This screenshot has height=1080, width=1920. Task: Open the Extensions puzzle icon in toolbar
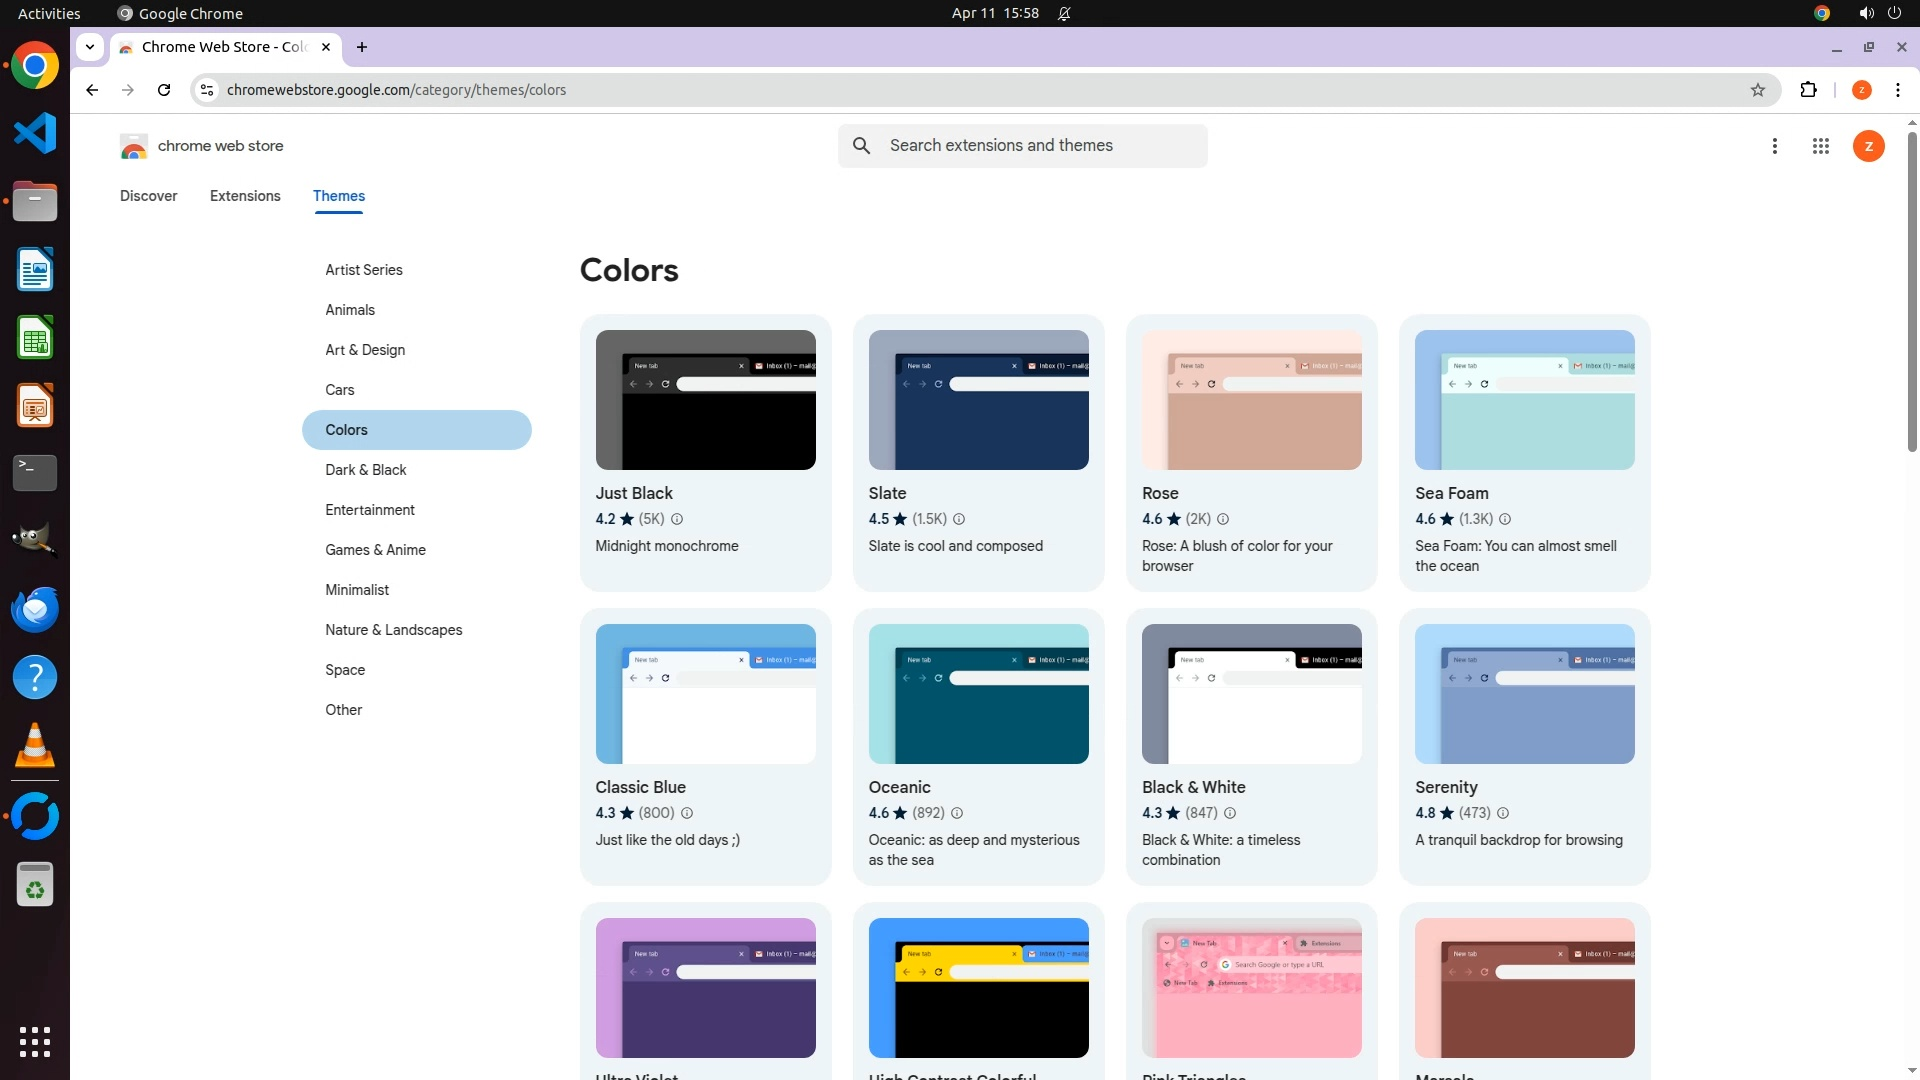click(x=1808, y=90)
